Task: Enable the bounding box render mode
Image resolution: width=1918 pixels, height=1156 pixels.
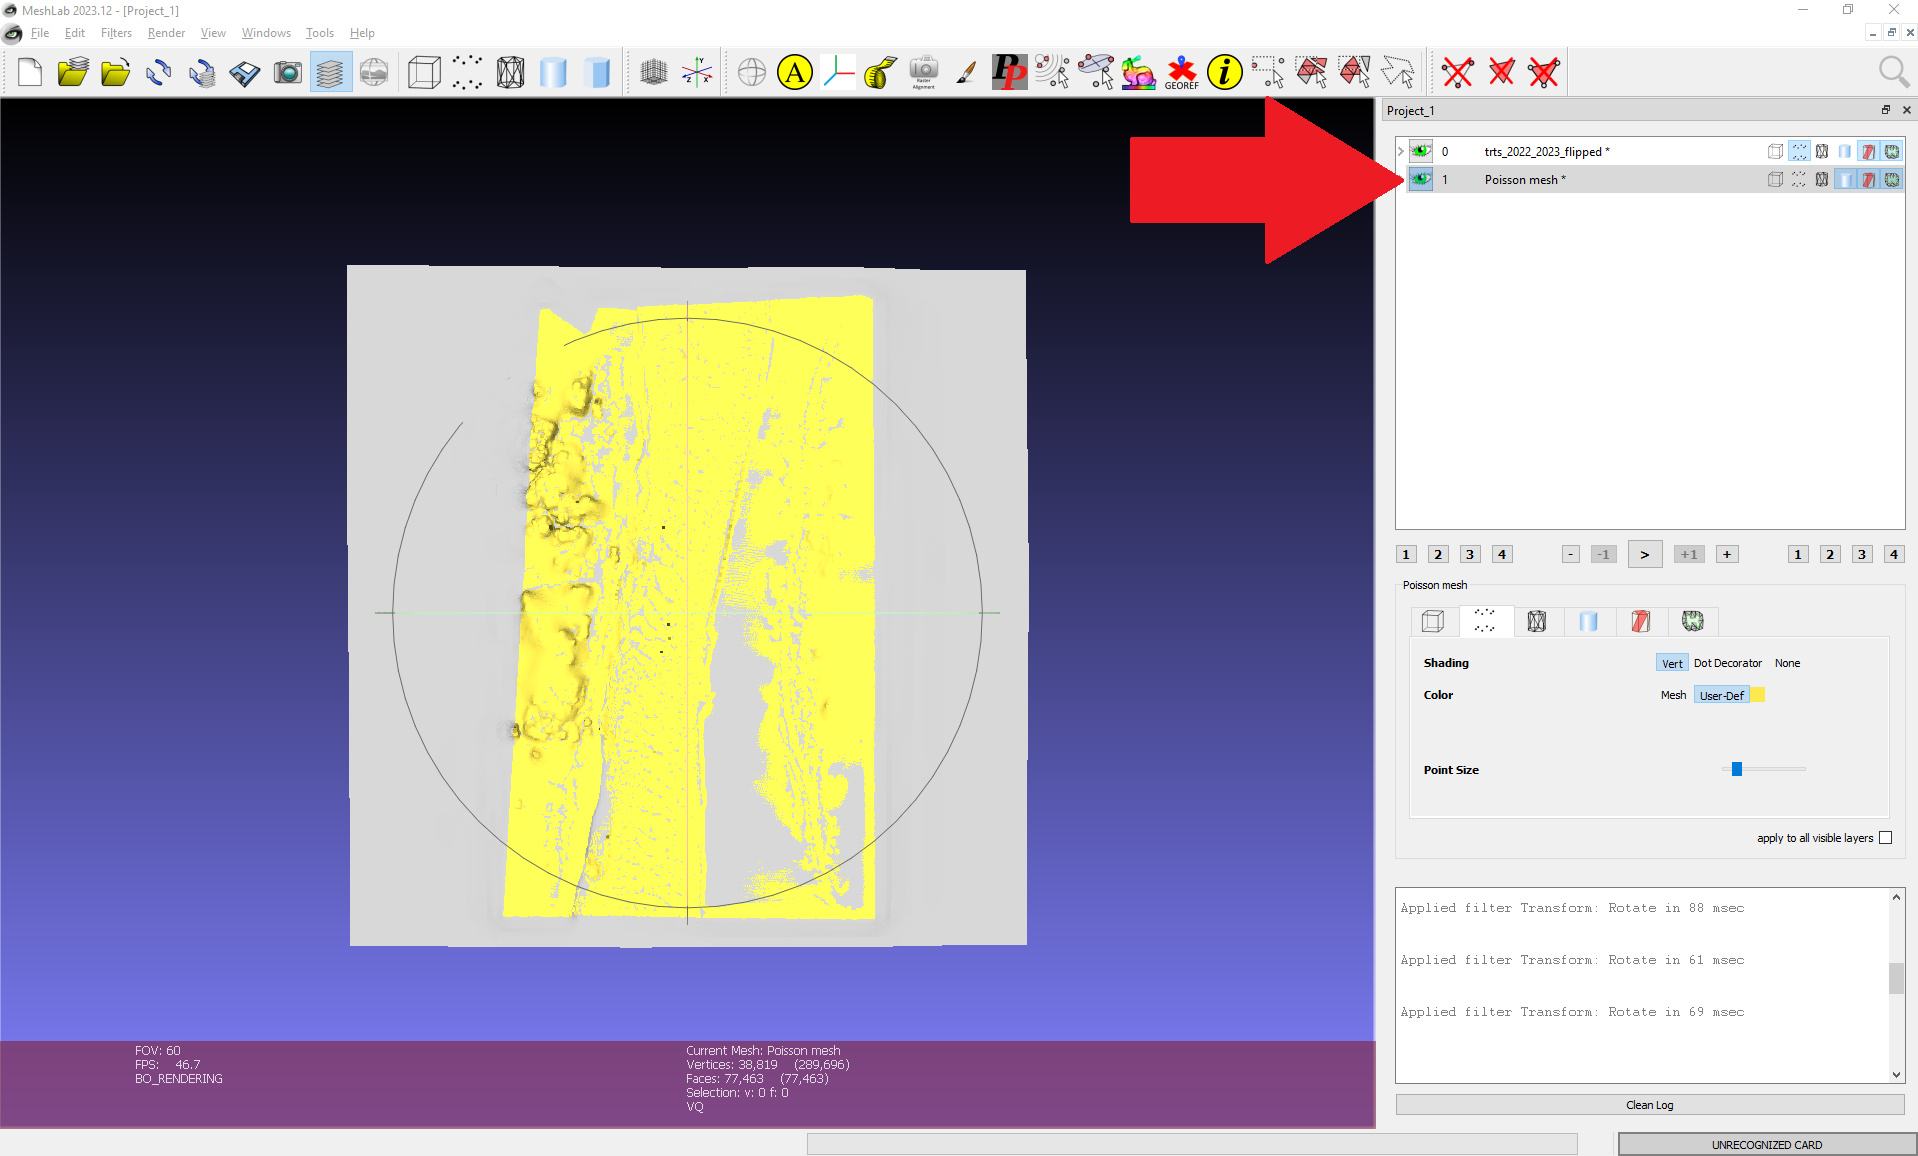Action: tap(424, 72)
